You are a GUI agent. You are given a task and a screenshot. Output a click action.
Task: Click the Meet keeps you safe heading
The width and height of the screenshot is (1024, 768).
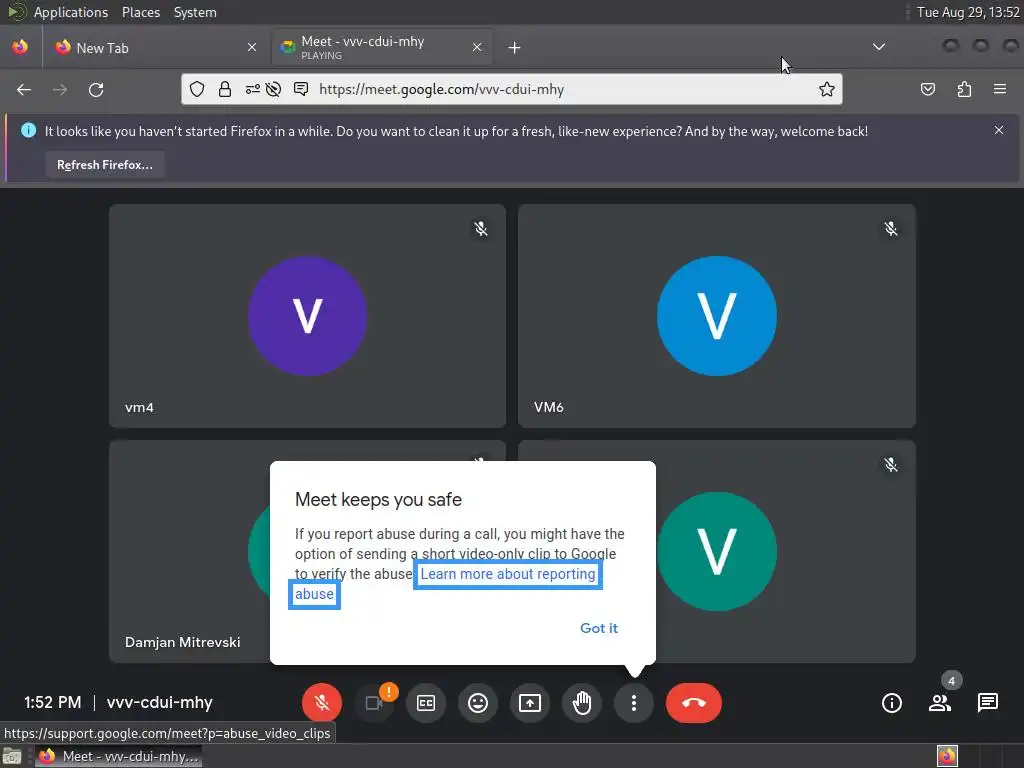[x=378, y=500]
